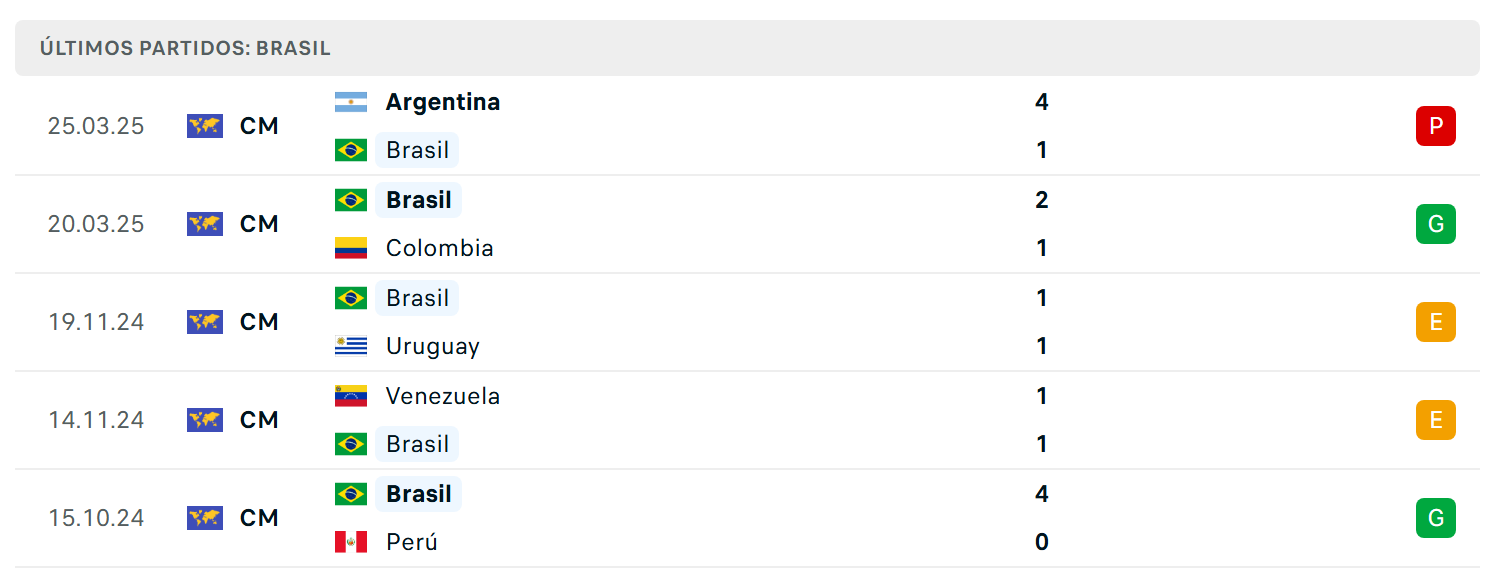Screen dimensions: 1491x582
Task: Click the Colombia flag icon
Action: pos(351,248)
